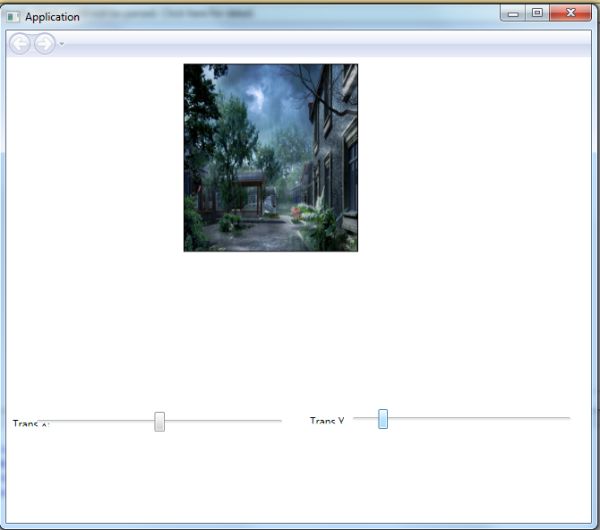The image size is (600, 530).
Task: Click the Trans X slider thumb
Action: [160, 422]
